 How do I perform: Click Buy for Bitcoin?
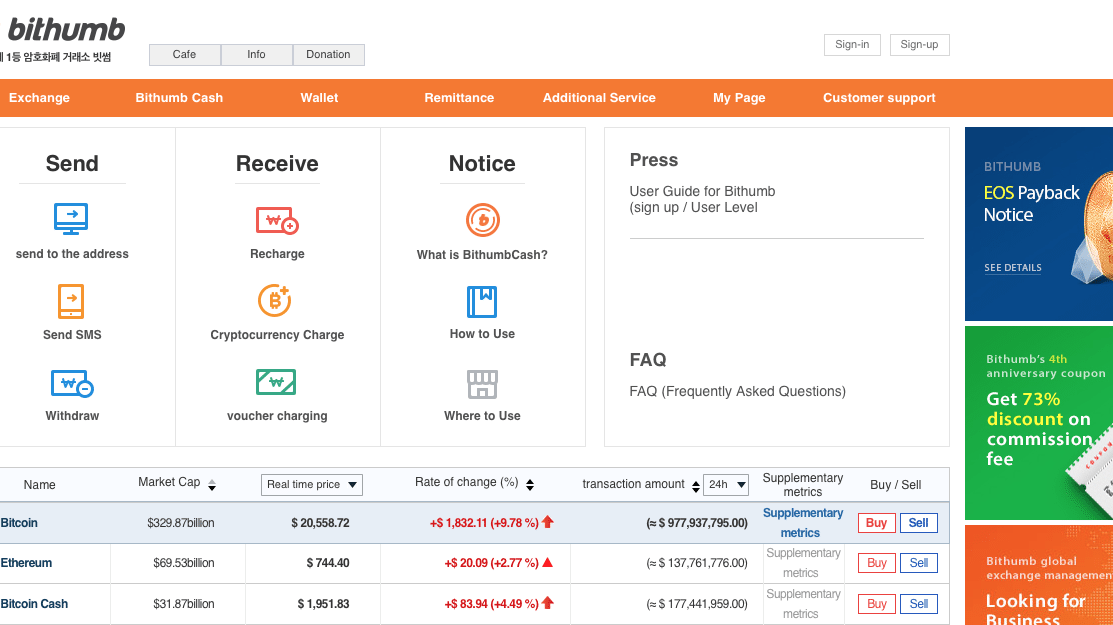[x=877, y=523]
